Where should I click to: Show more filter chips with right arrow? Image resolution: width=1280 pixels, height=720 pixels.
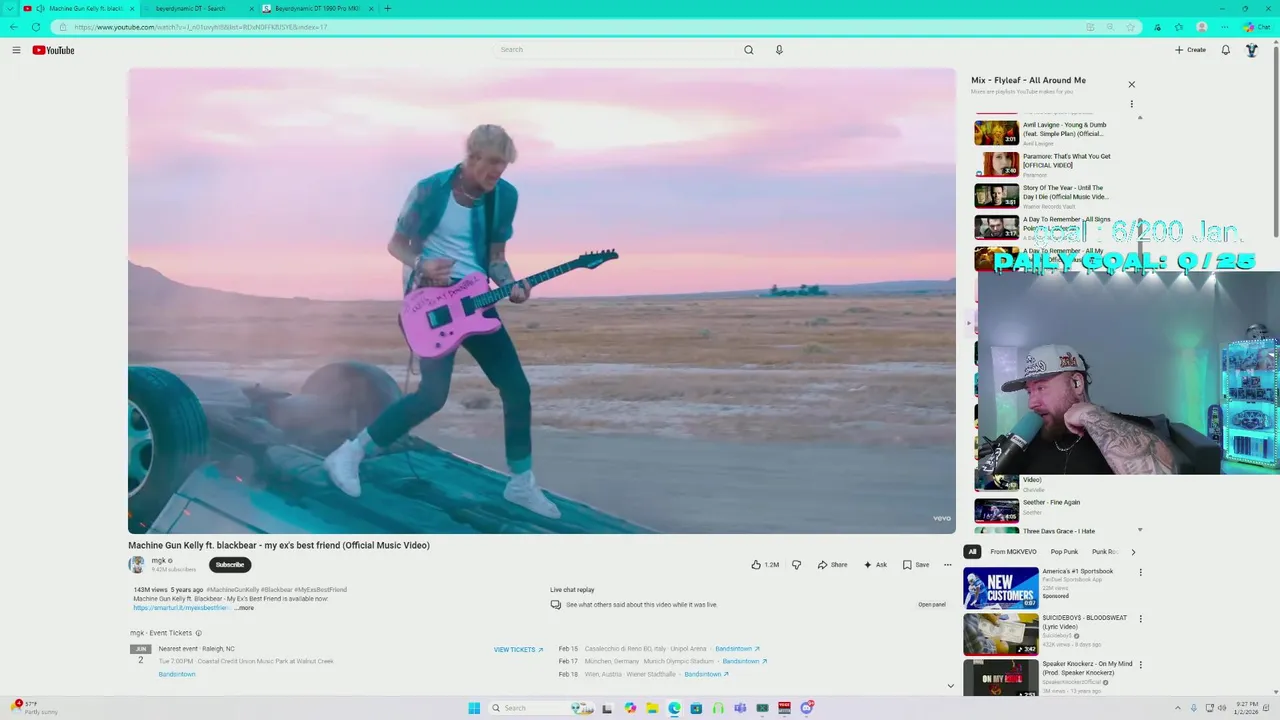tap(1133, 552)
